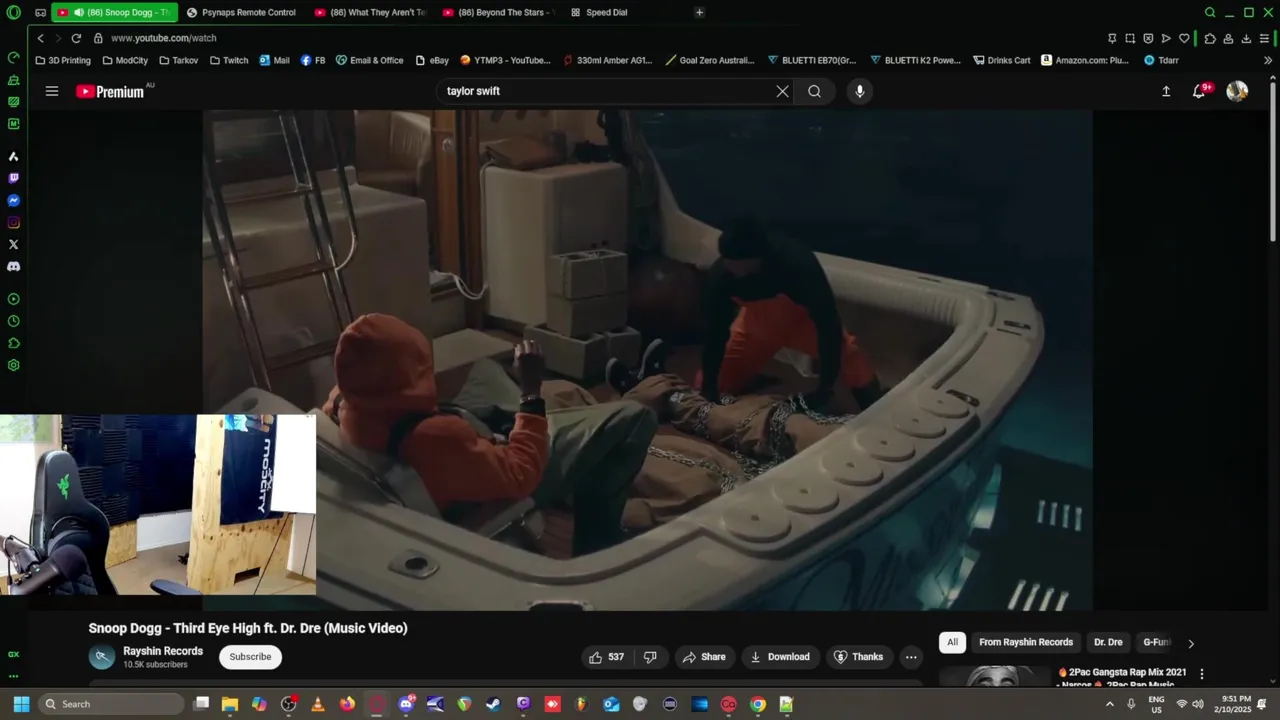Go back in browser history
The width and height of the screenshot is (1280, 720).
[x=40, y=38]
